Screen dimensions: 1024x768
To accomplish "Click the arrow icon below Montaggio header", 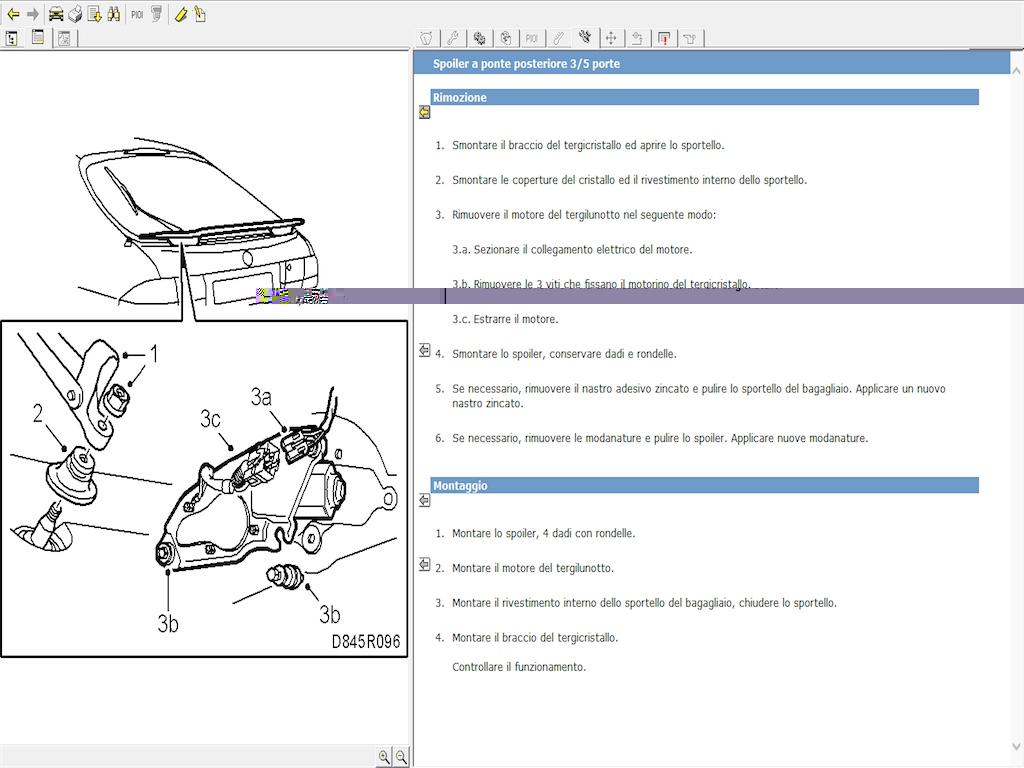I will (424, 500).
